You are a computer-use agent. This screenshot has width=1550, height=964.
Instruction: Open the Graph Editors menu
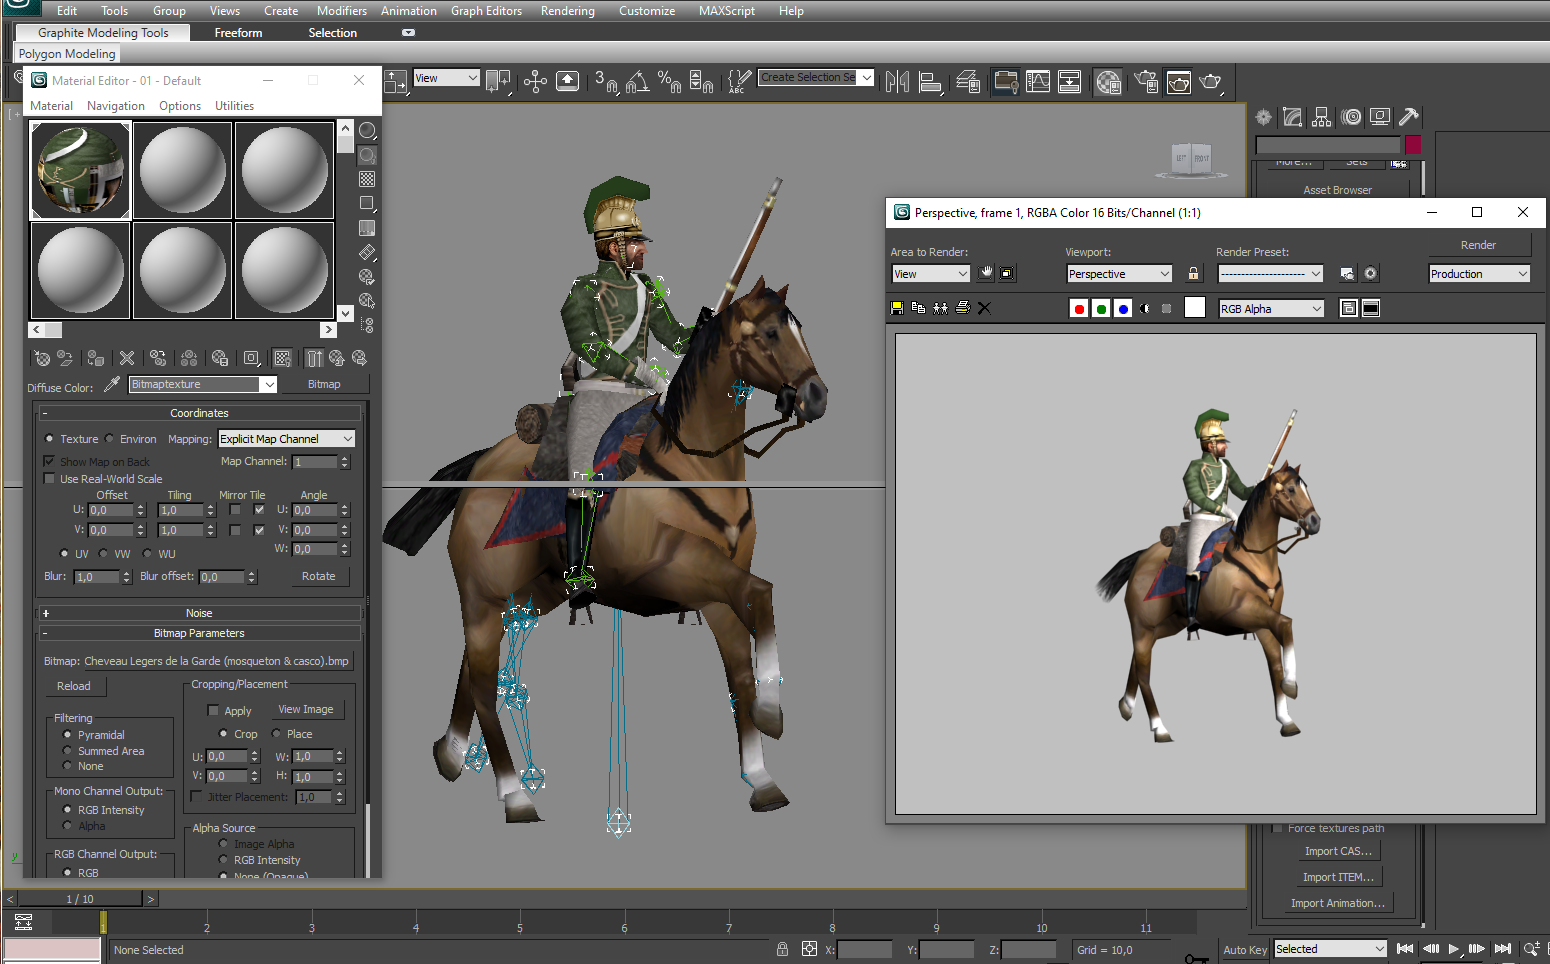(x=486, y=11)
